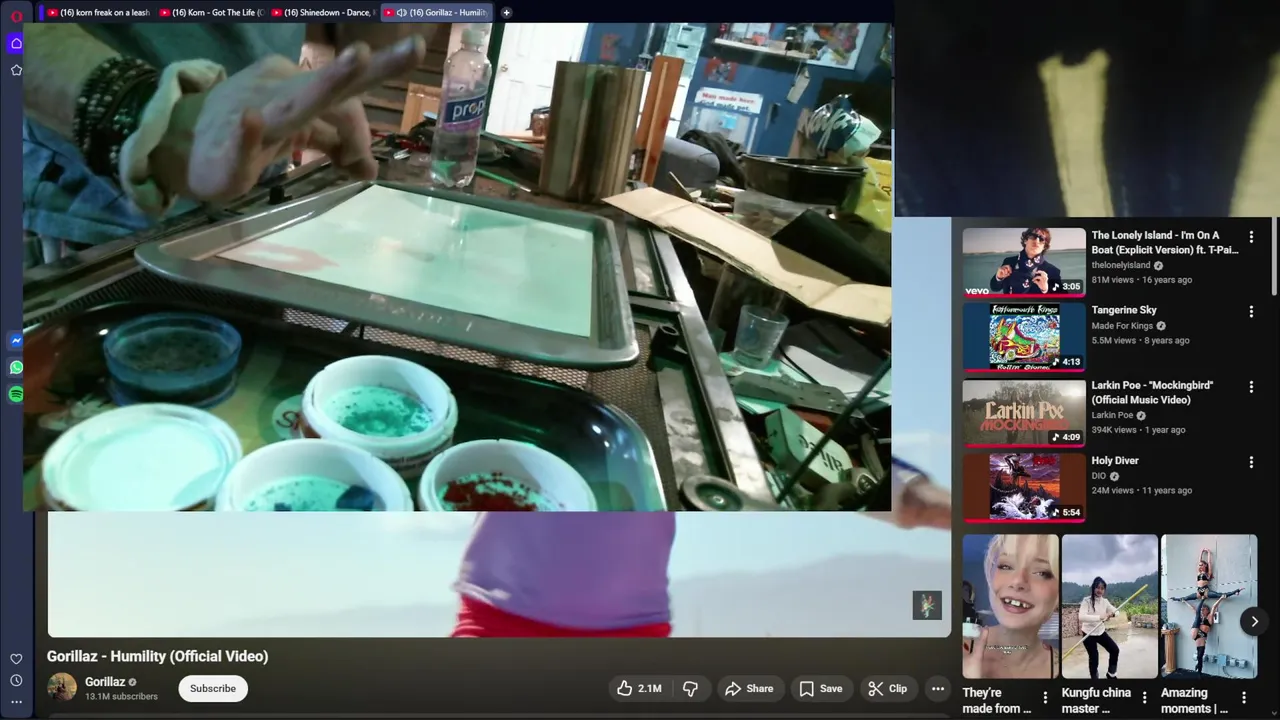Show next shorts with arrow button
1280x720 pixels.
(x=1255, y=621)
